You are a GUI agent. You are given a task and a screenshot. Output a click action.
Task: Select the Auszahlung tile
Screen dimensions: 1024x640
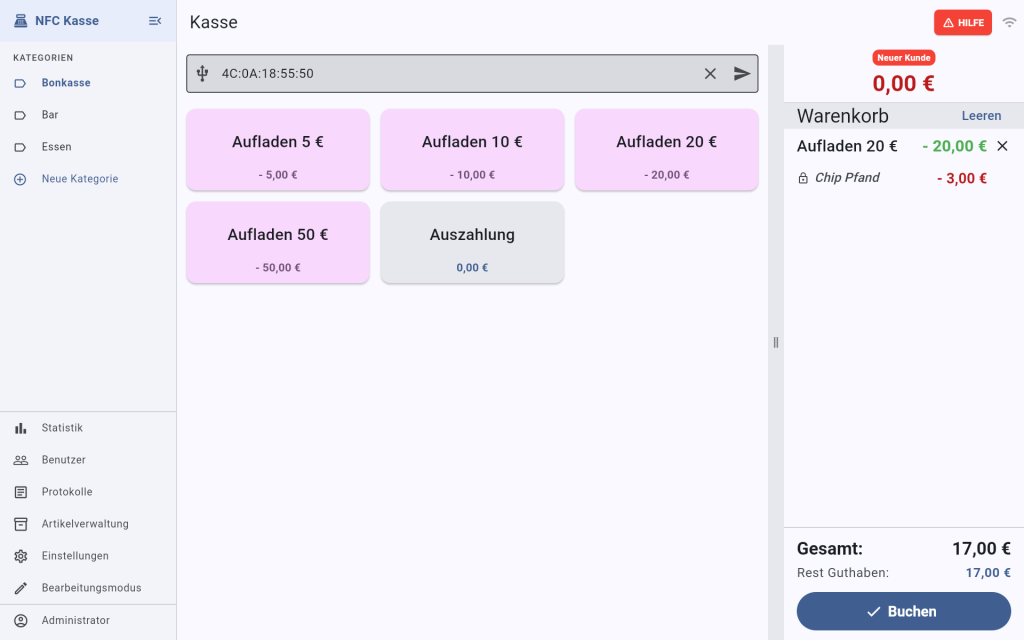click(472, 243)
